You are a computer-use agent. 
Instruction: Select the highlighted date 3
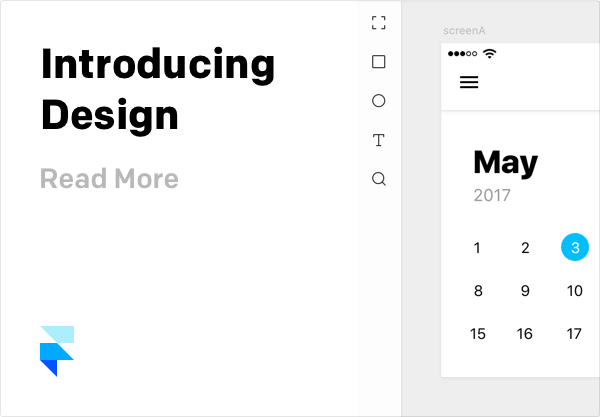click(575, 247)
